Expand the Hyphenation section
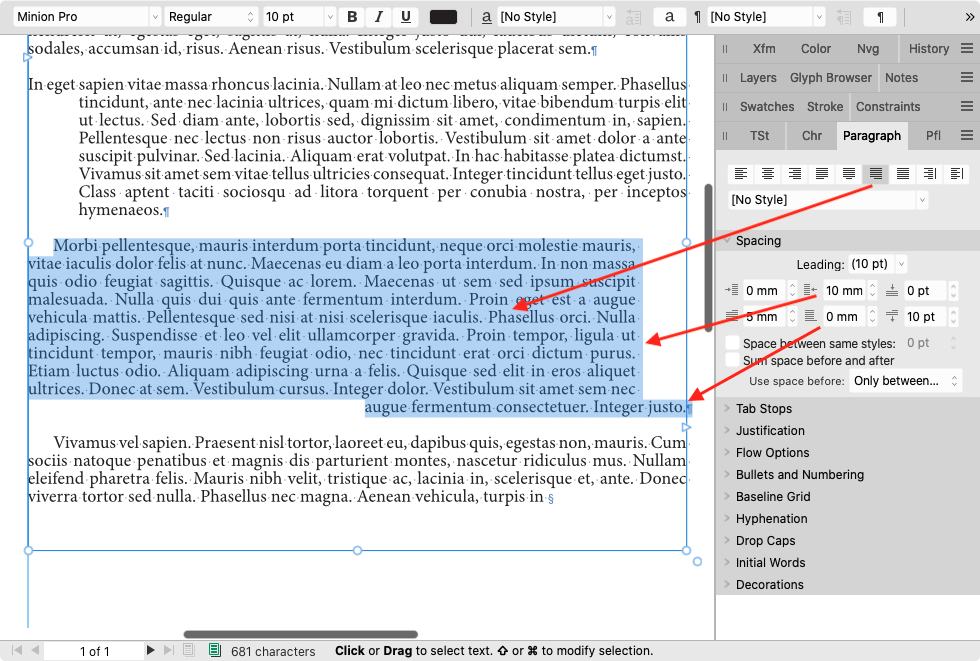Image resolution: width=980 pixels, height=661 pixels. pos(770,518)
